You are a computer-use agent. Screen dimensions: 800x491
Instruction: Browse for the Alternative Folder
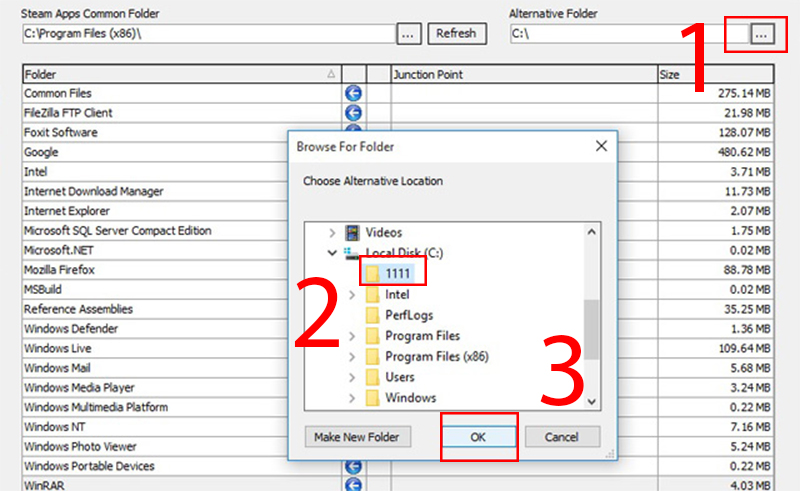tap(762, 34)
